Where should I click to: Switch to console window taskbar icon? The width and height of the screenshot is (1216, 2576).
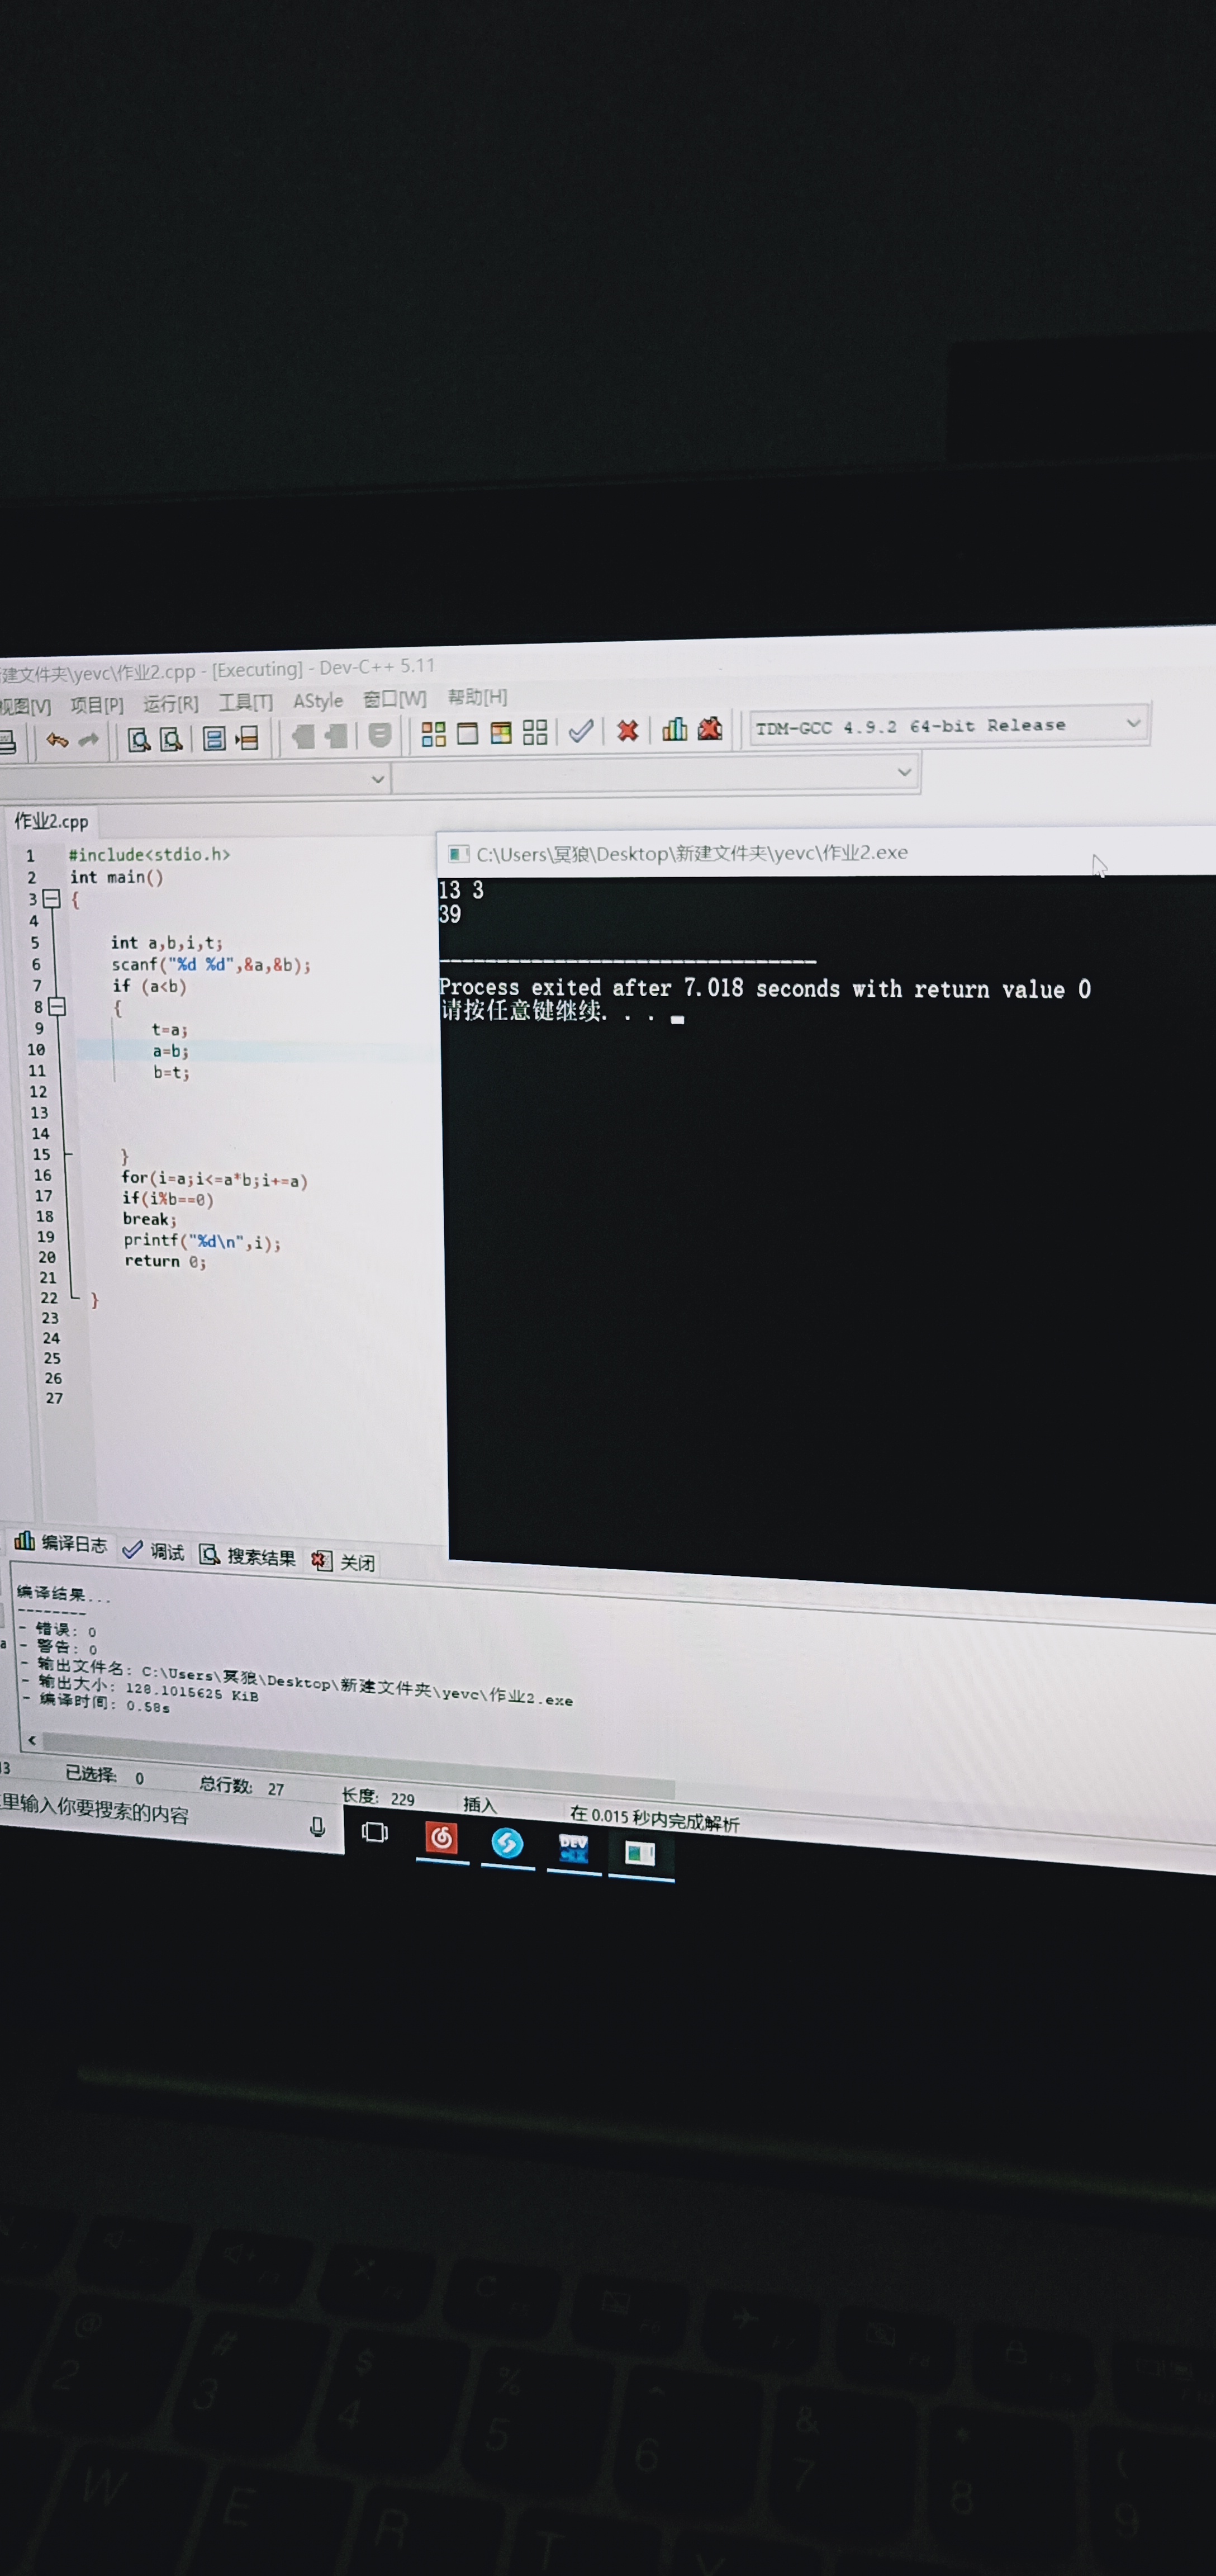coord(640,1853)
